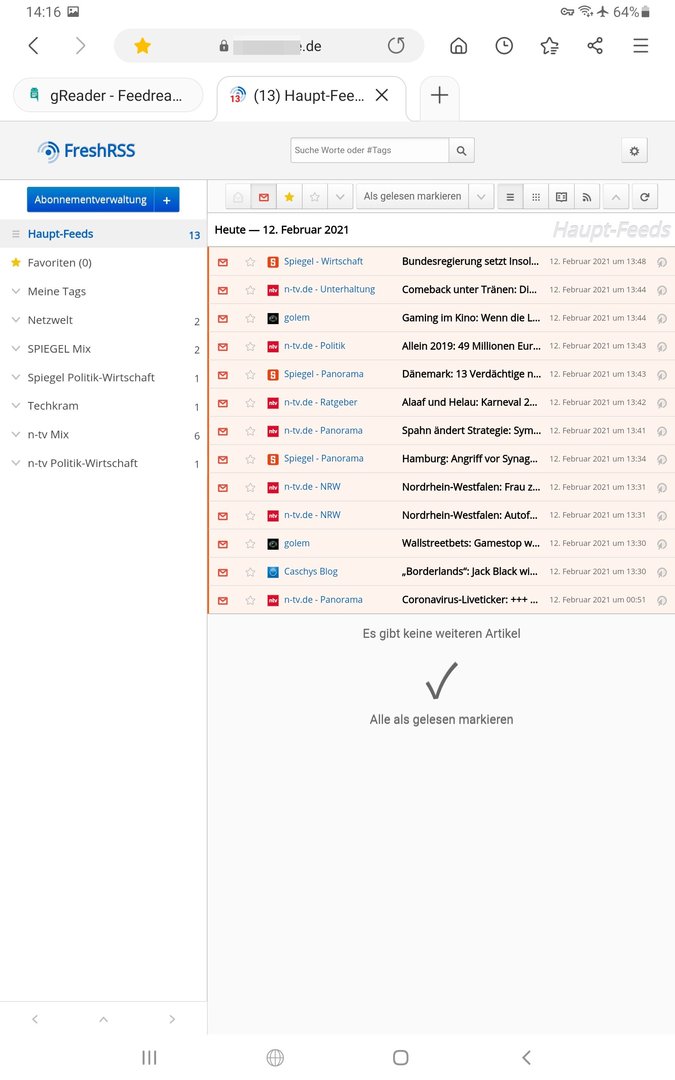Mark Gaming im Kino article as read
The width and height of the screenshot is (675, 1080).
click(223, 319)
